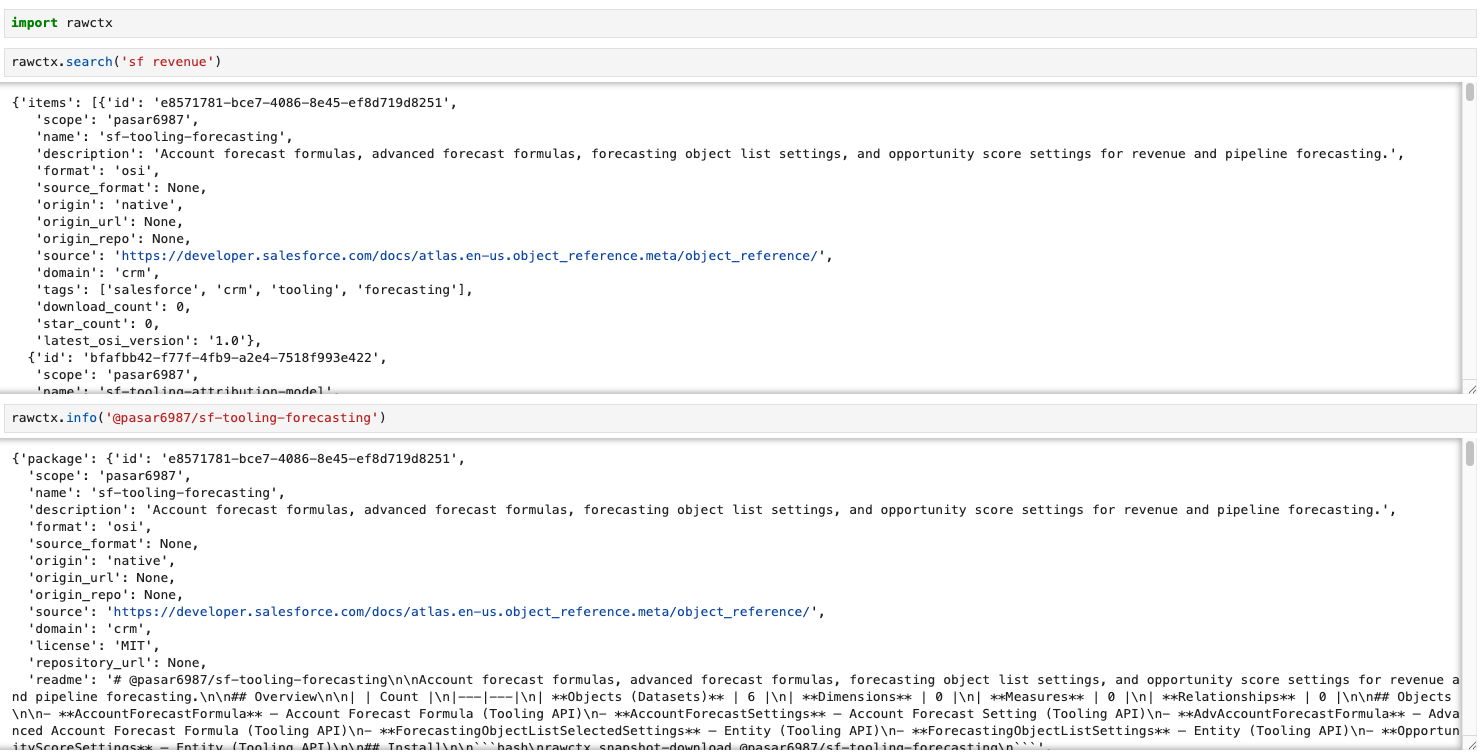Click 'domain': 'crm' in search output
Image resolution: width=1481 pixels, height=756 pixels.
click(x=98, y=273)
